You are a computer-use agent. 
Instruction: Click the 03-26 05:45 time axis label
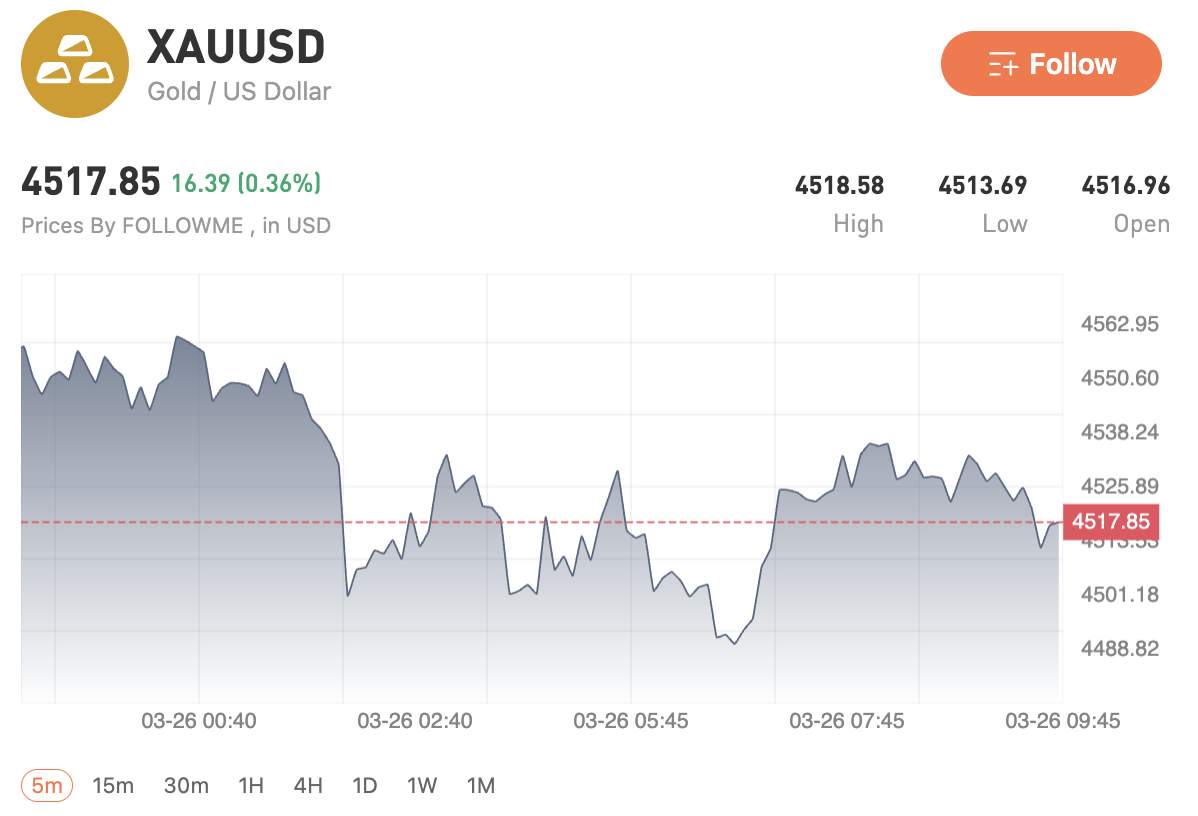pyautogui.click(x=630, y=720)
